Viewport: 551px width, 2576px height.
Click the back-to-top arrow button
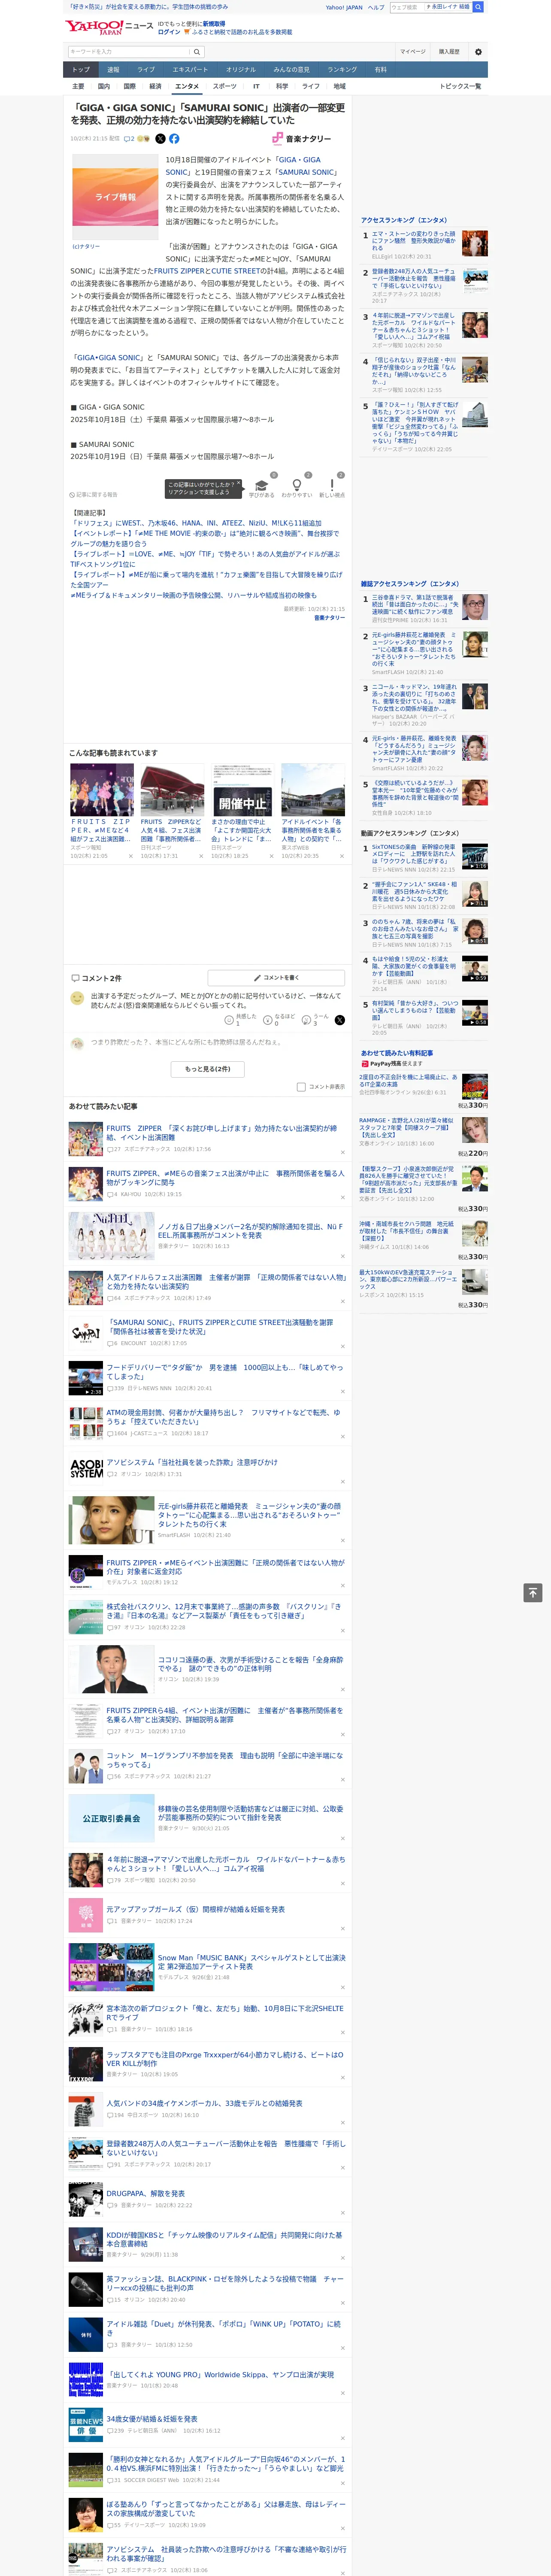pyautogui.click(x=533, y=1593)
